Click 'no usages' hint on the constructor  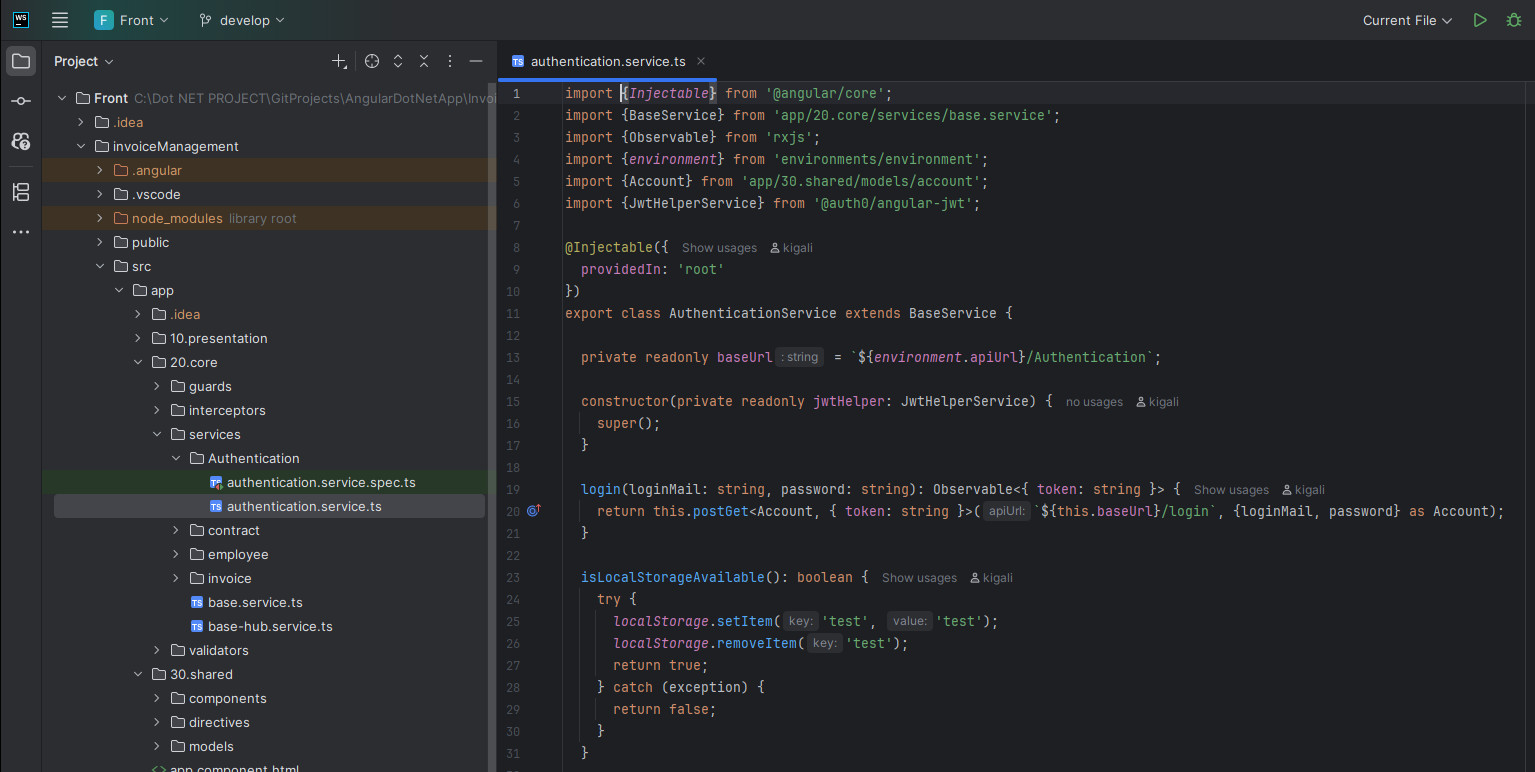point(1094,402)
